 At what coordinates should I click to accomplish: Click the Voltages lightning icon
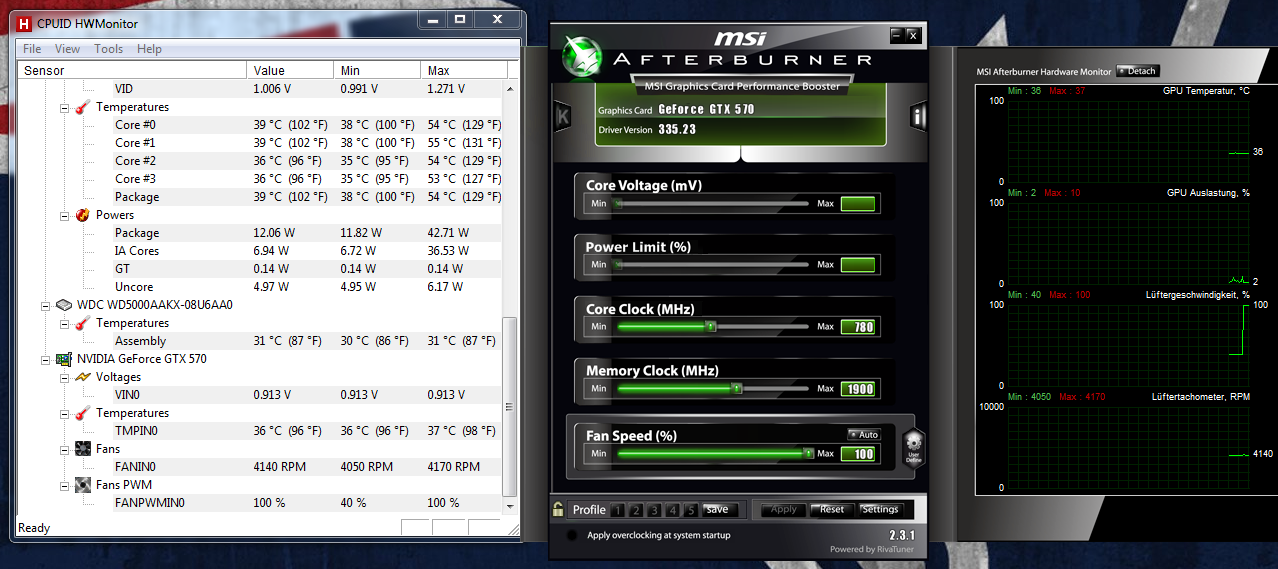tap(83, 377)
